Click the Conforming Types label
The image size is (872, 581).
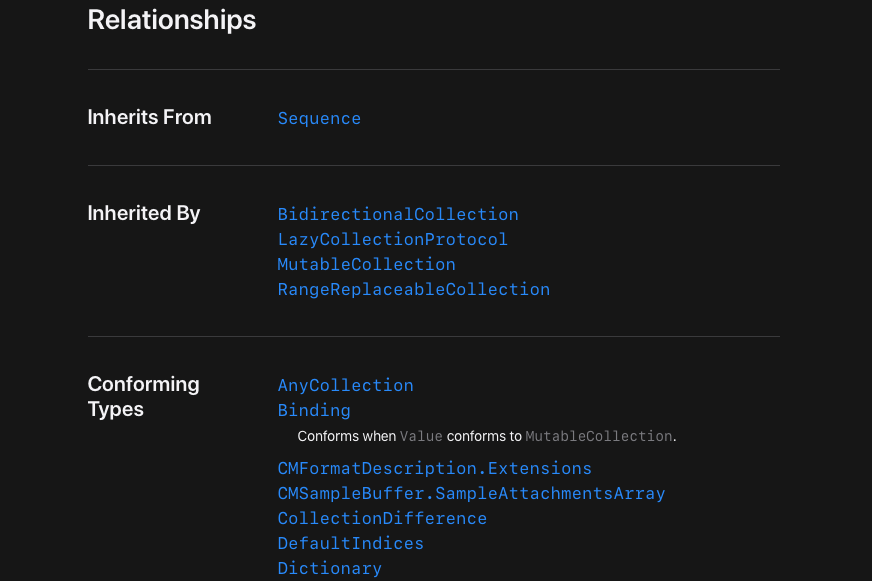pyautogui.click(x=143, y=396)
